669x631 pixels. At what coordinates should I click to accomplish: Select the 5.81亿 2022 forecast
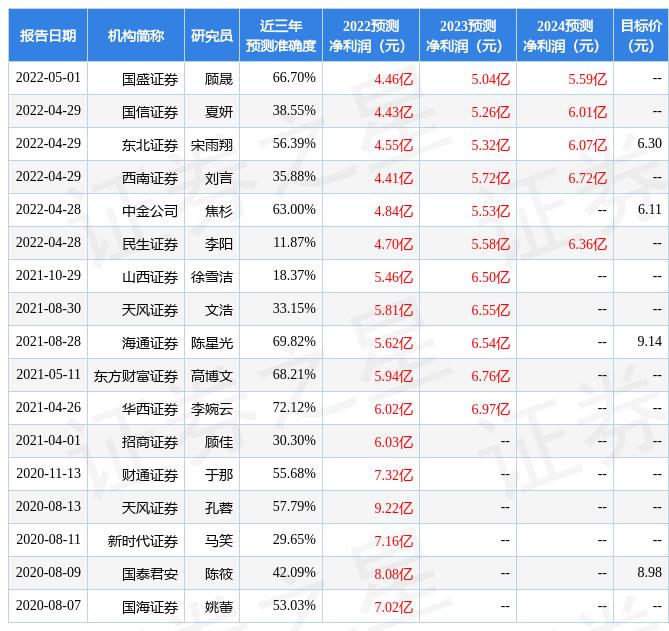[x=393, y=310]
